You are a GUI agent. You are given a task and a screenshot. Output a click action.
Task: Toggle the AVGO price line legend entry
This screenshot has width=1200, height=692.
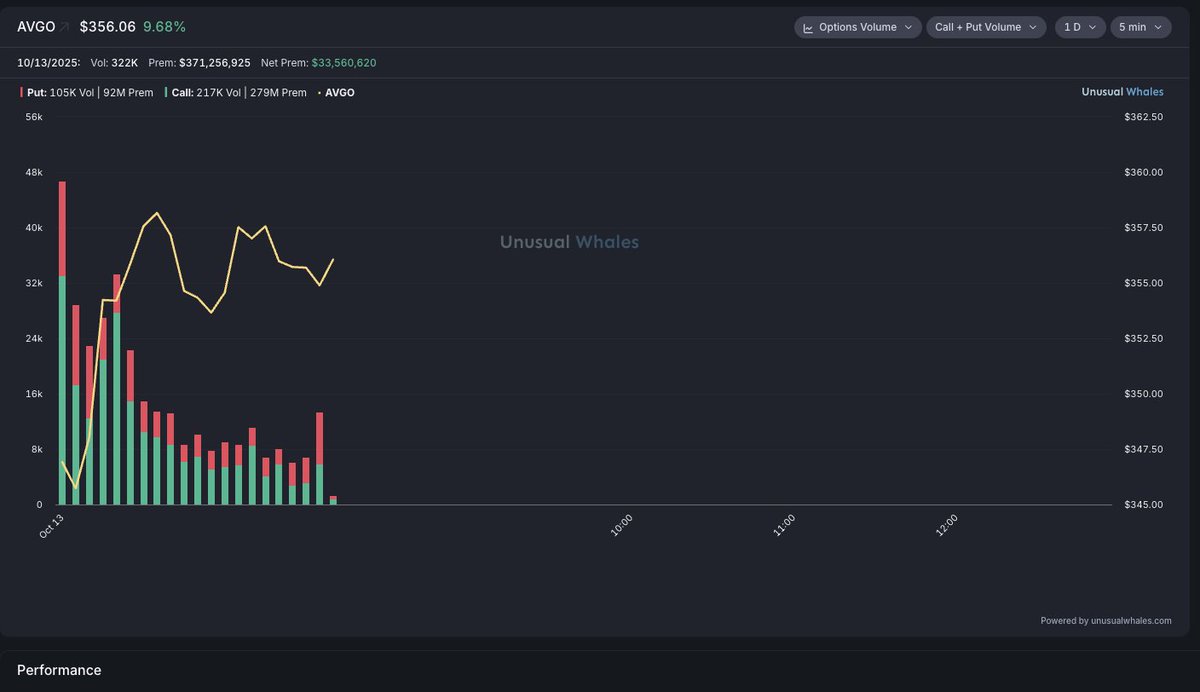(339, 93)
